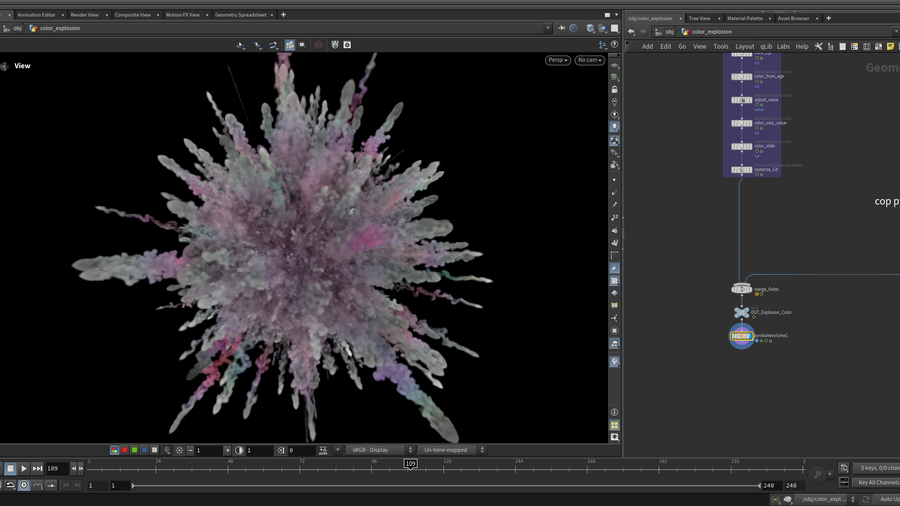Toggle the green channel display button

[134, 450]
